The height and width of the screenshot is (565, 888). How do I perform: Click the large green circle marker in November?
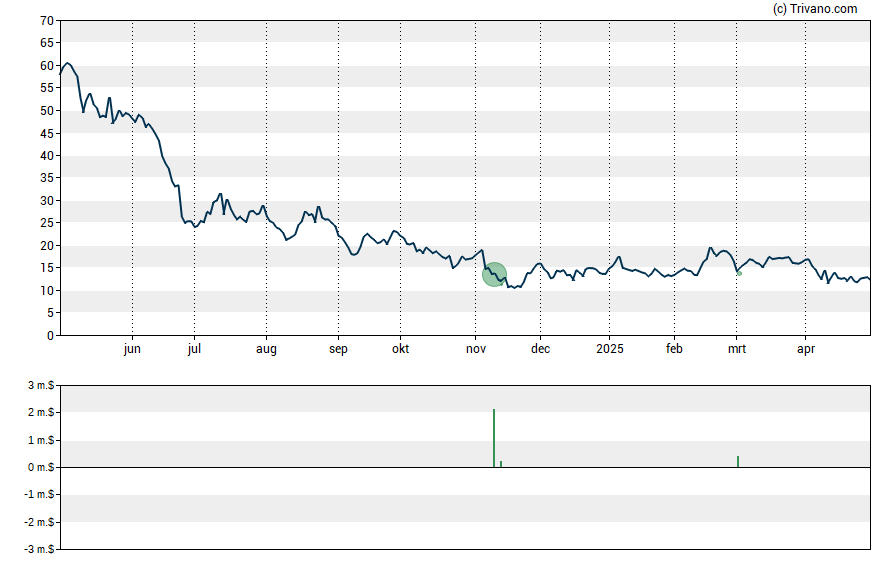pos(494,275)
